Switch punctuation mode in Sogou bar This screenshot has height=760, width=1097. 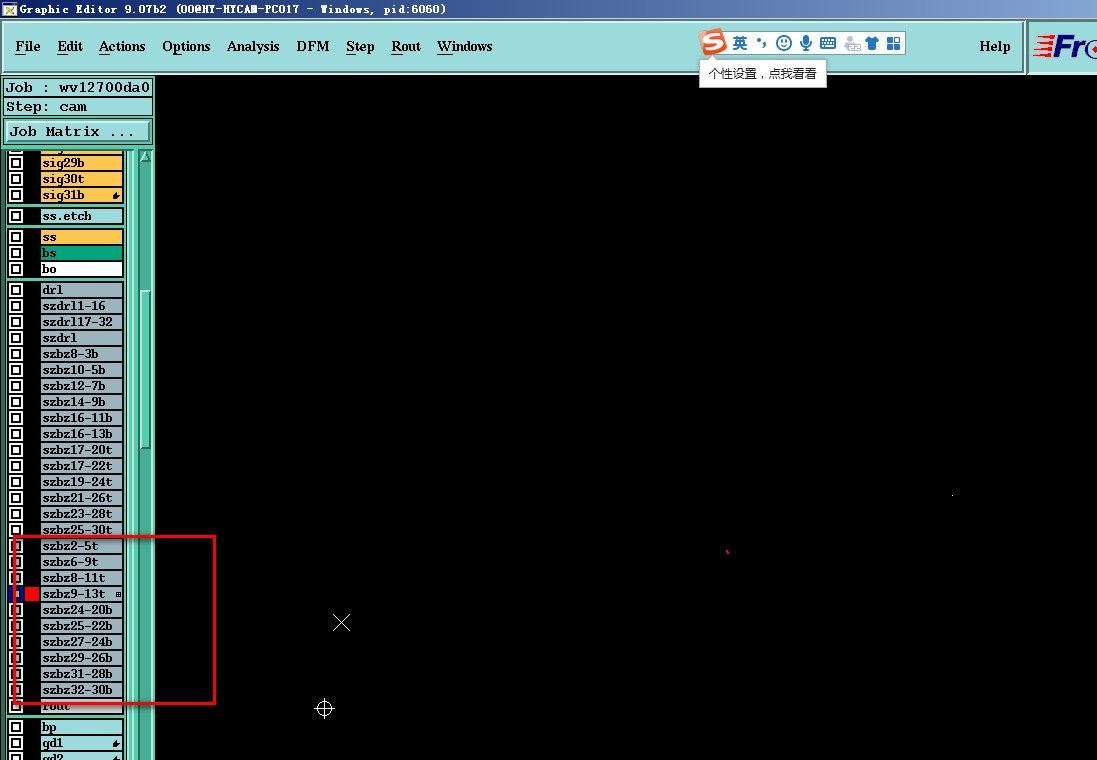pyautogui.click(x=761, y=43)
